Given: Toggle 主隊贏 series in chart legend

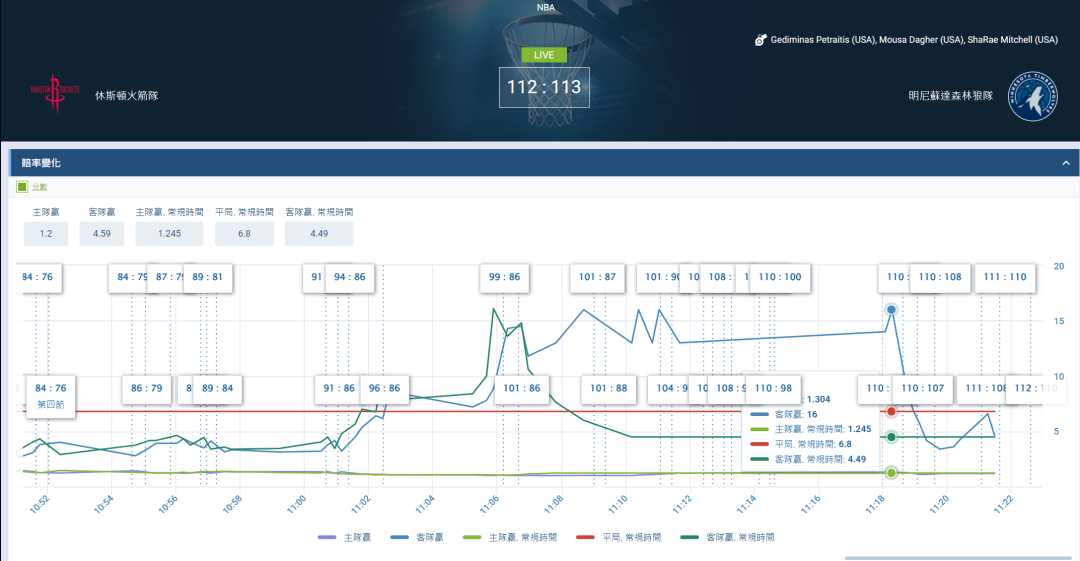Looking at the screenshot, I should (344, 538).
